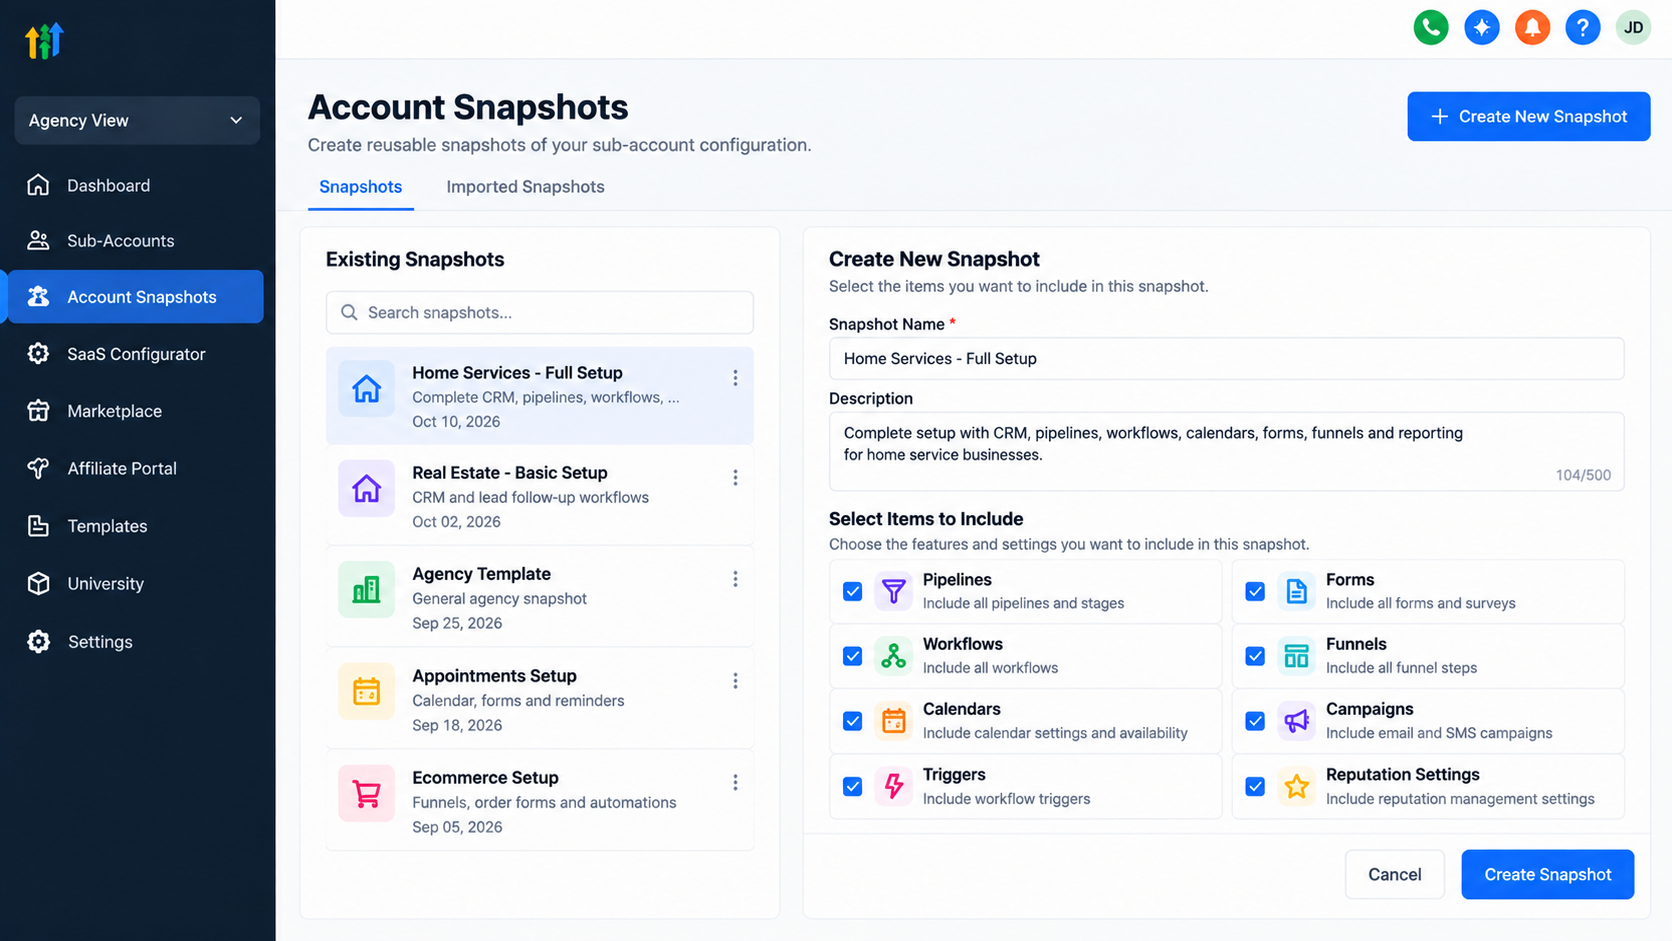Open options menu for Ecommerce Setup
The image size is (1672, 941).
pos(735,782)
